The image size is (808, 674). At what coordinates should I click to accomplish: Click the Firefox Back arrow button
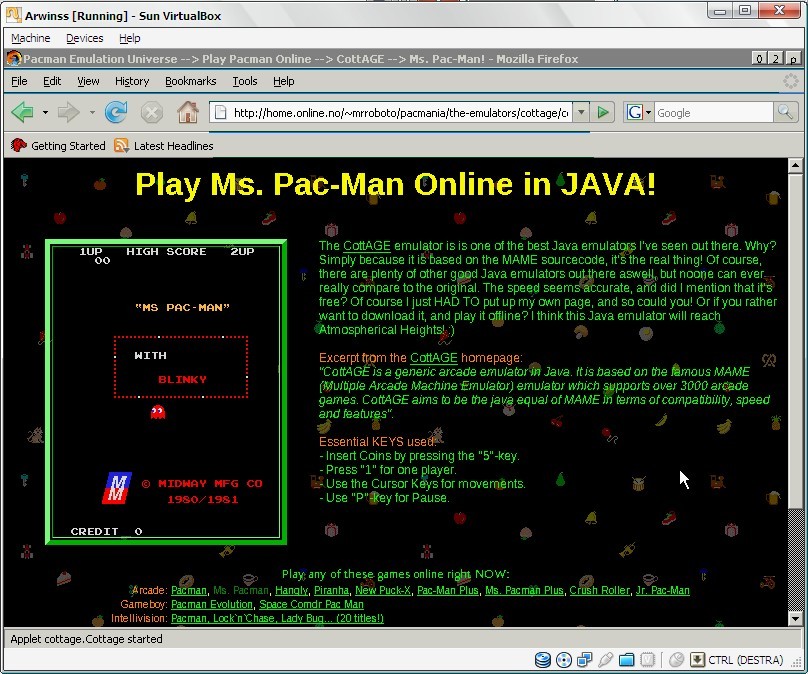point(22,112)
